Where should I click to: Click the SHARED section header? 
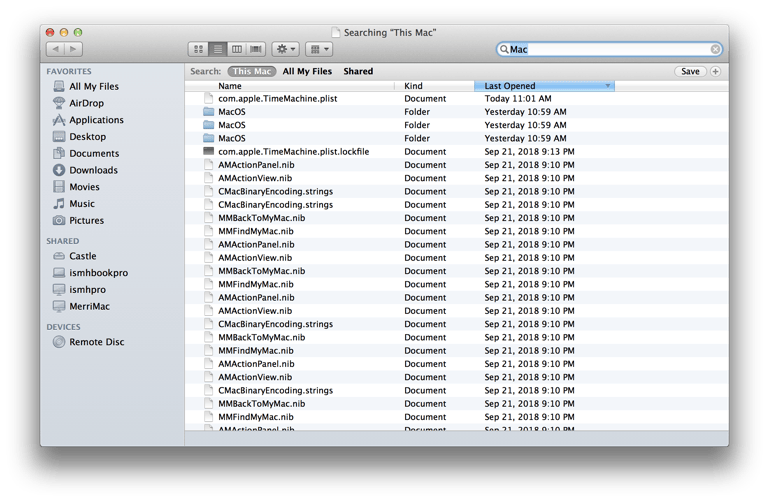pyautogui.click(x=63, y=241)
